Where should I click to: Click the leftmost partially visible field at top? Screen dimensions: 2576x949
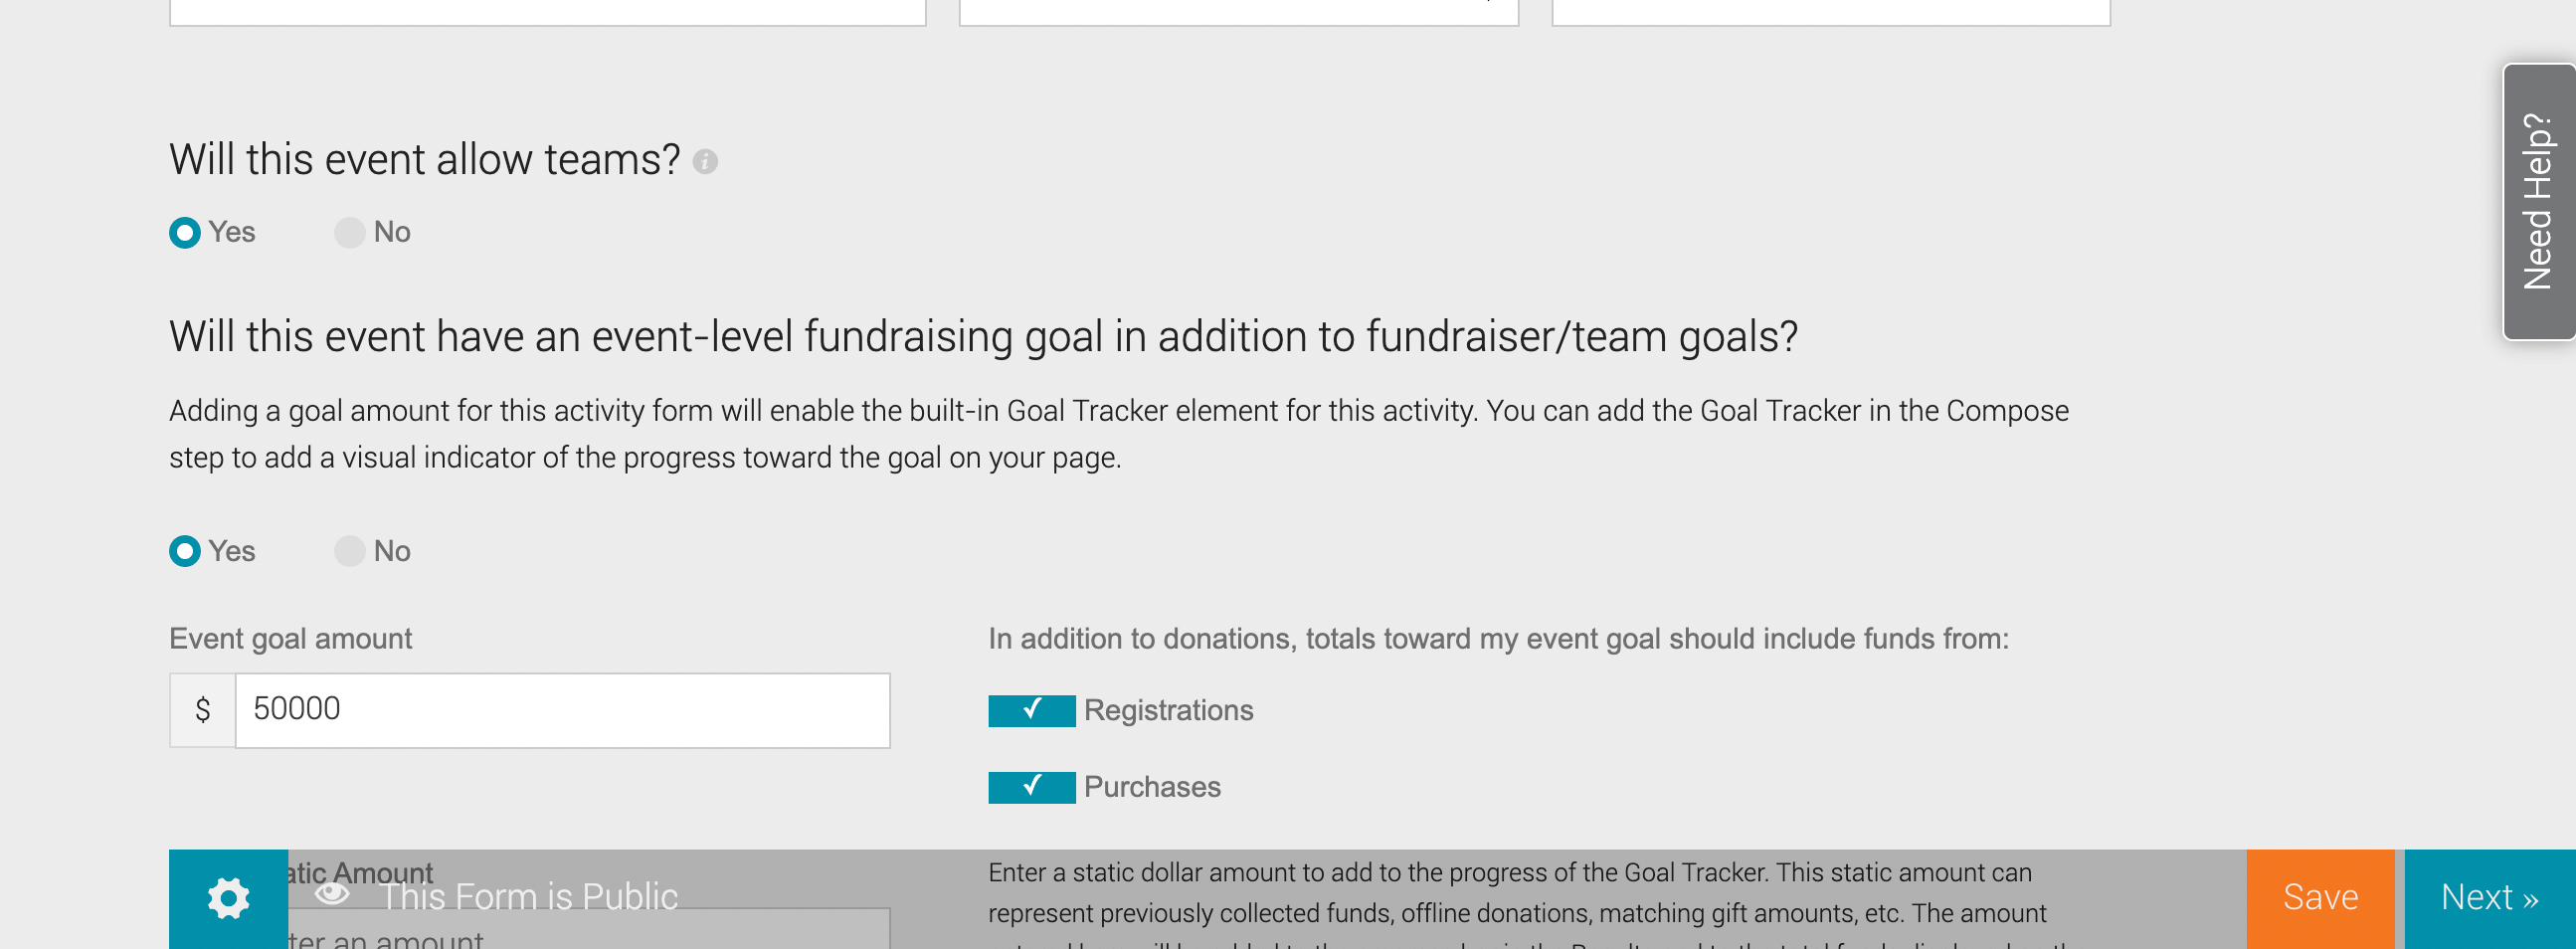(x=548, y=12)
